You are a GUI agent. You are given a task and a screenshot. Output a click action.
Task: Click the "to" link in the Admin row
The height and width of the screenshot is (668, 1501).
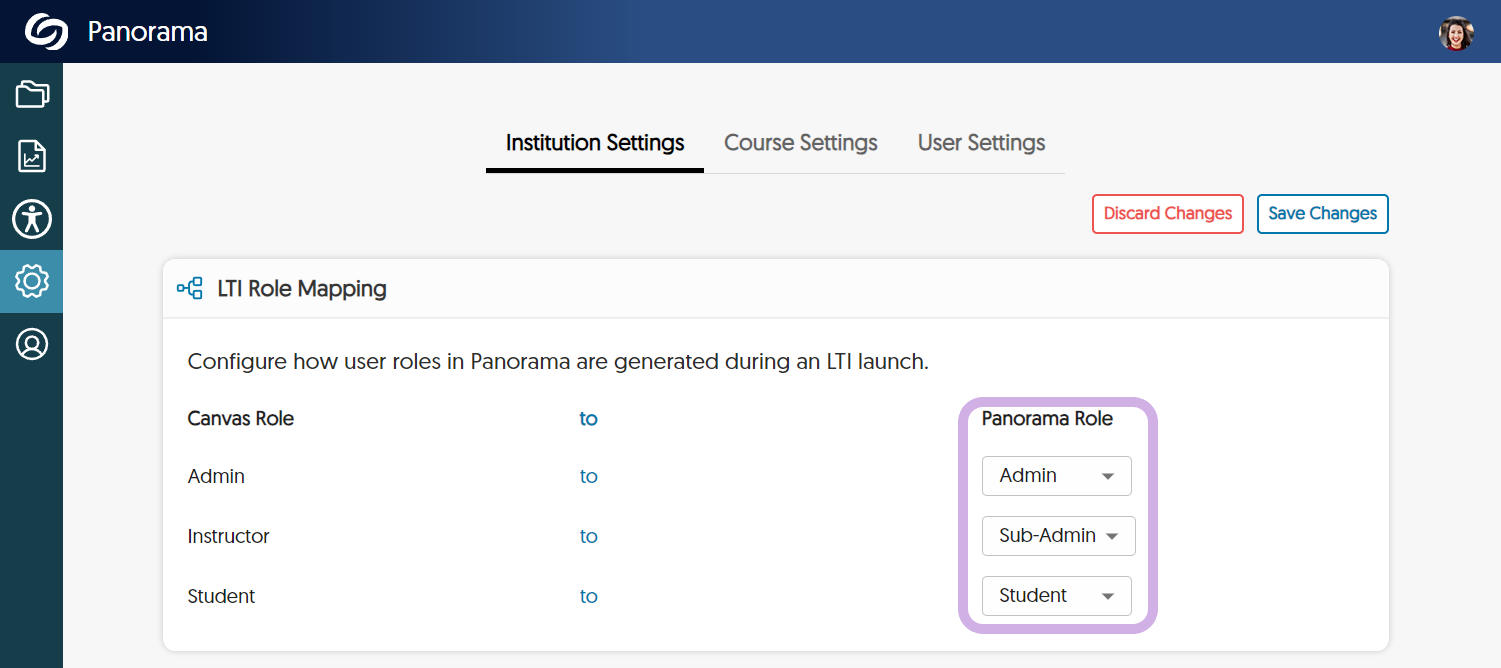coord(588,477)
